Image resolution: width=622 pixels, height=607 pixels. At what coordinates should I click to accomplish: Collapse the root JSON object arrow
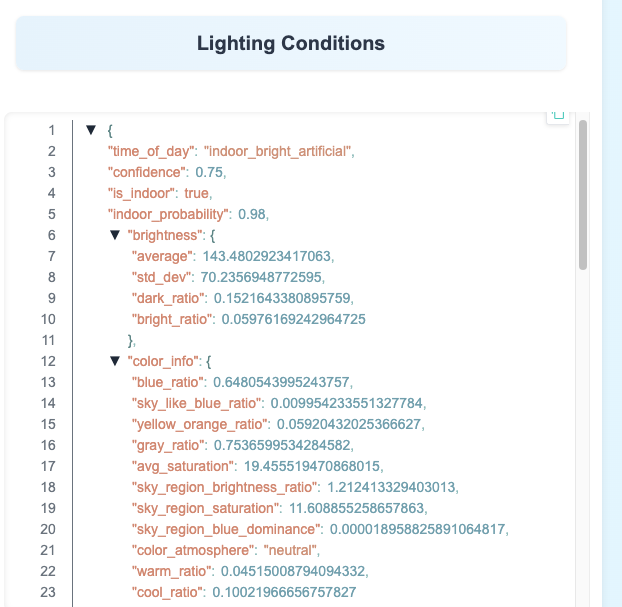pos(91,130)
